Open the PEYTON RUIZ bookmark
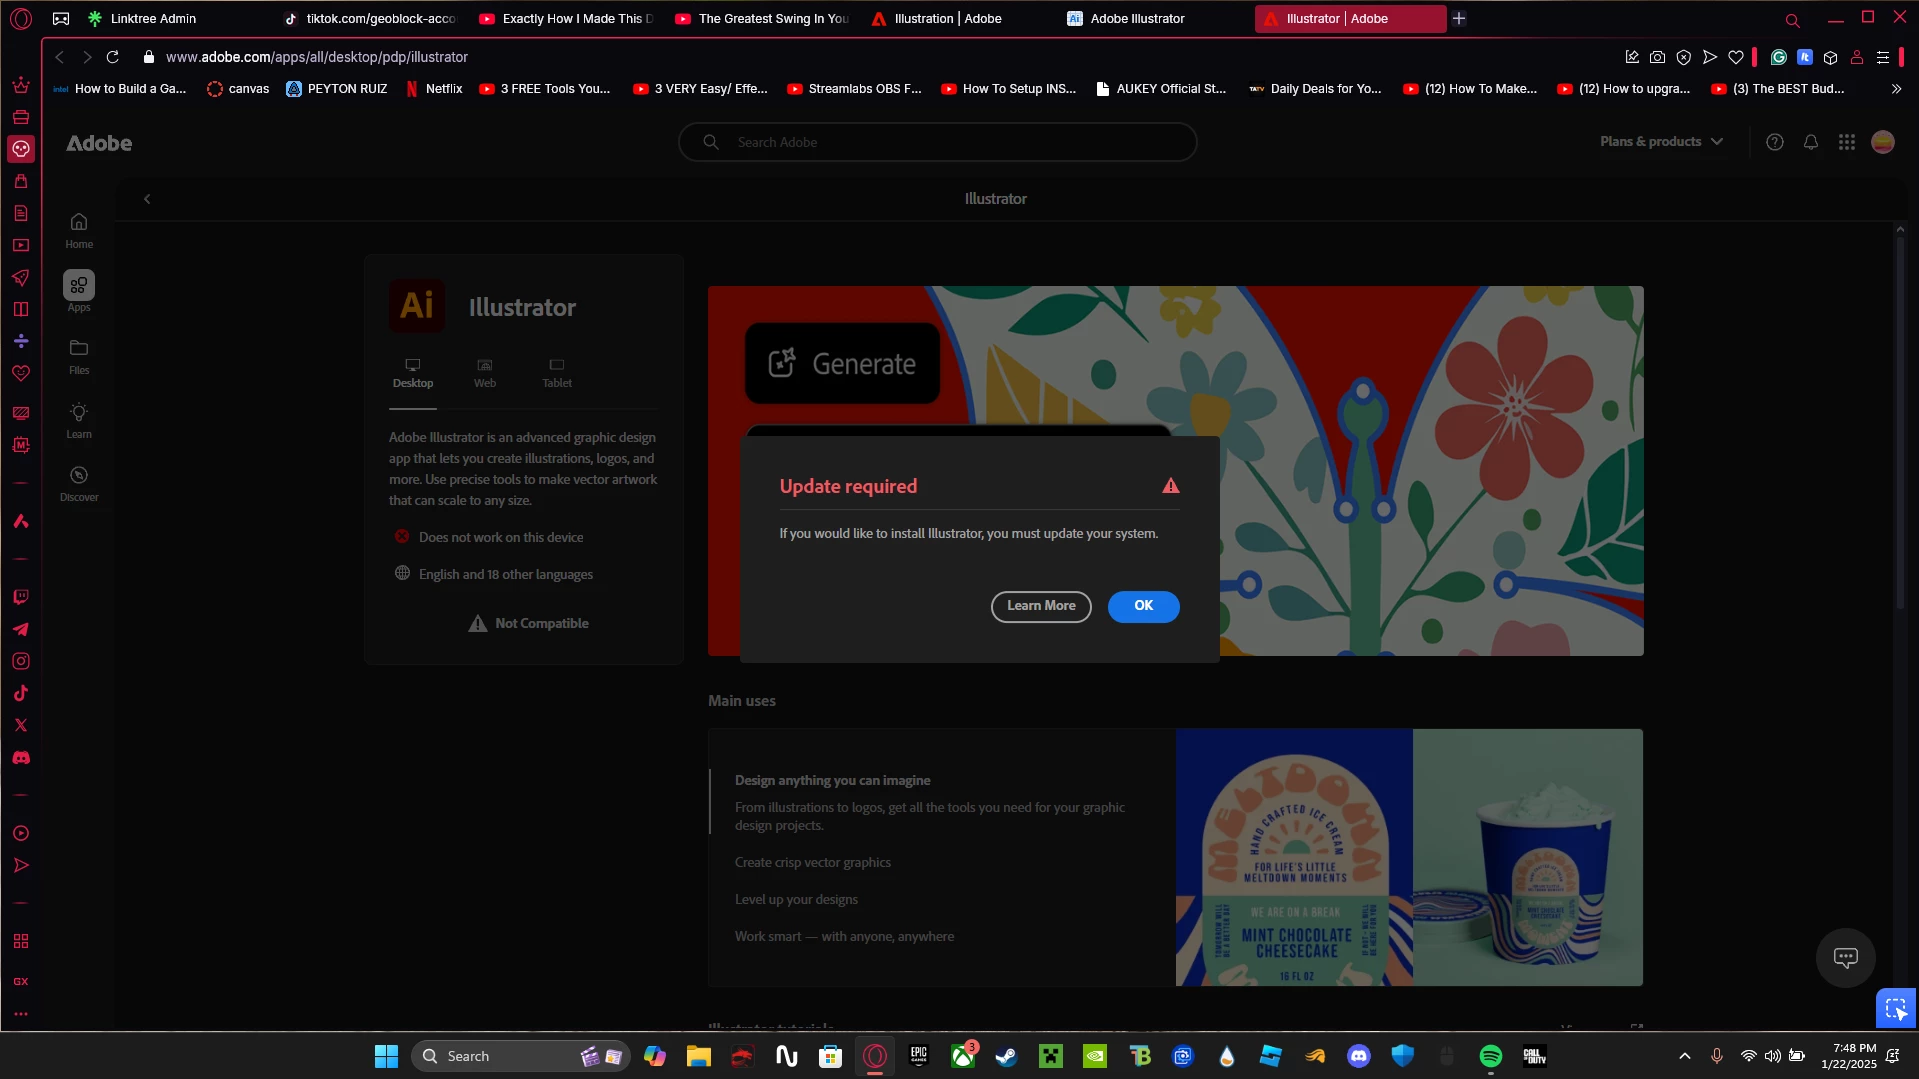 [337, 89]
